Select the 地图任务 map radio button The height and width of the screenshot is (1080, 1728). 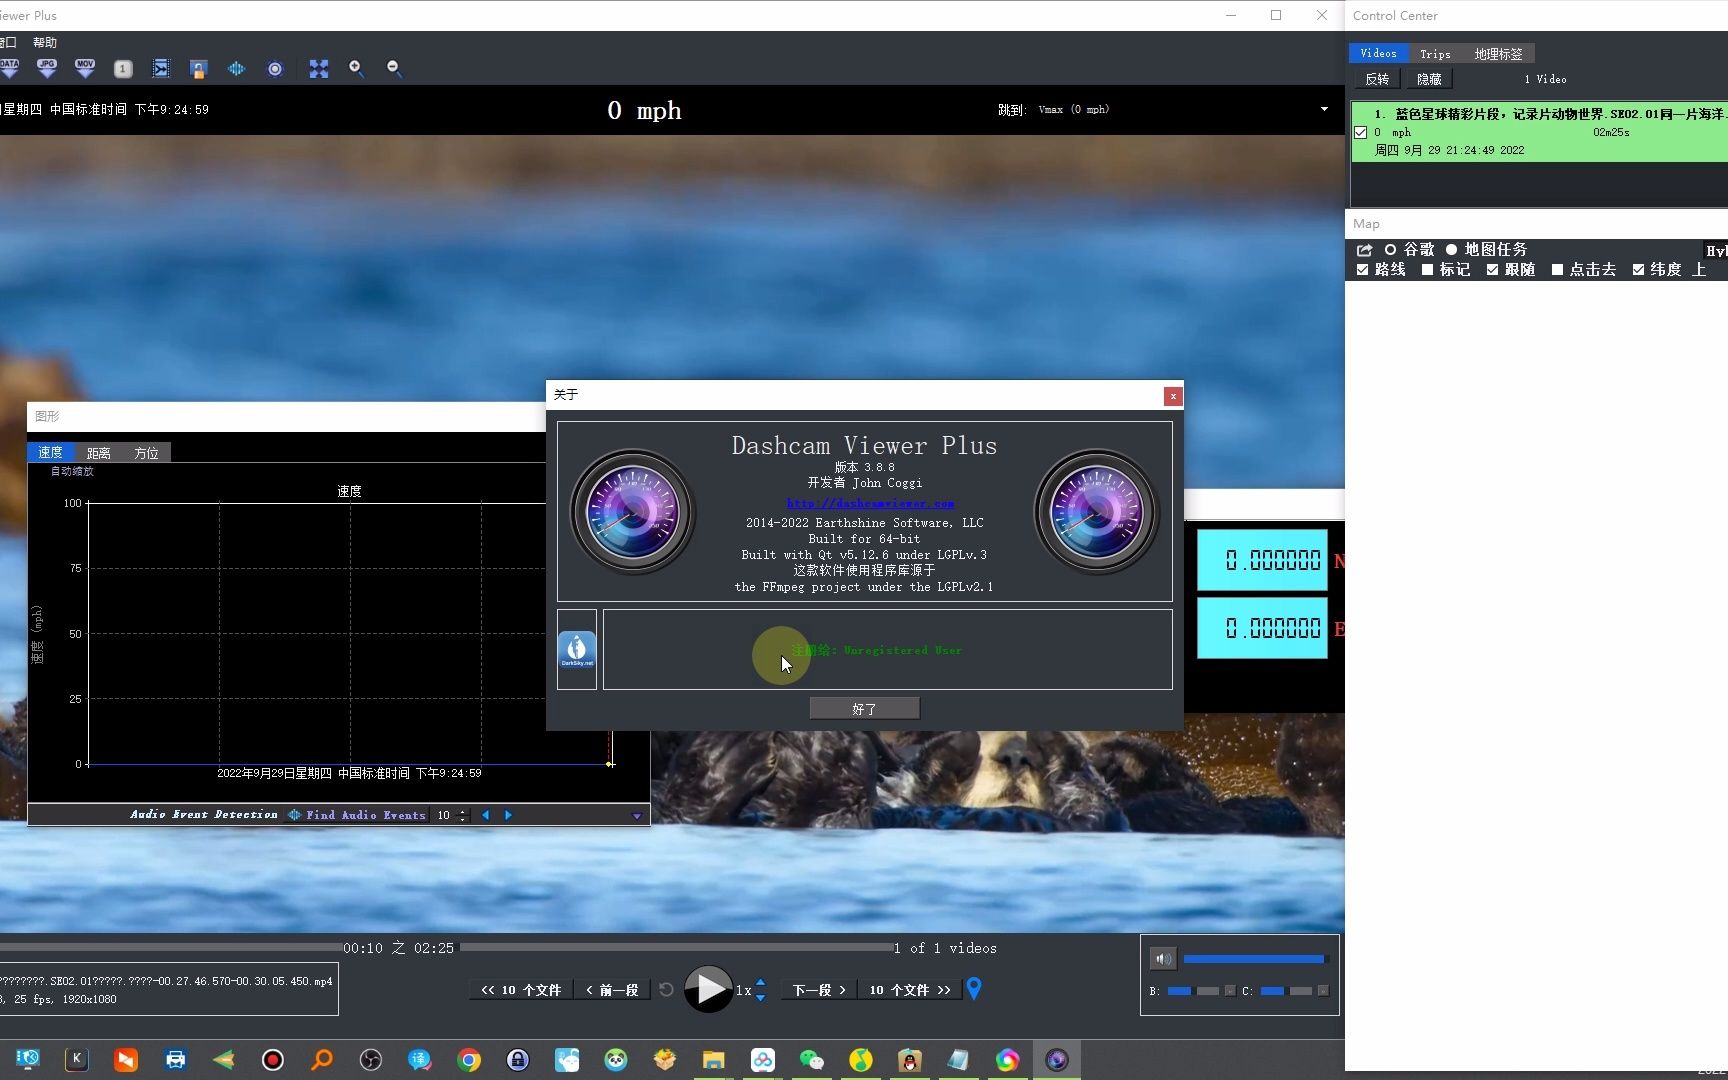point(1451,250)
